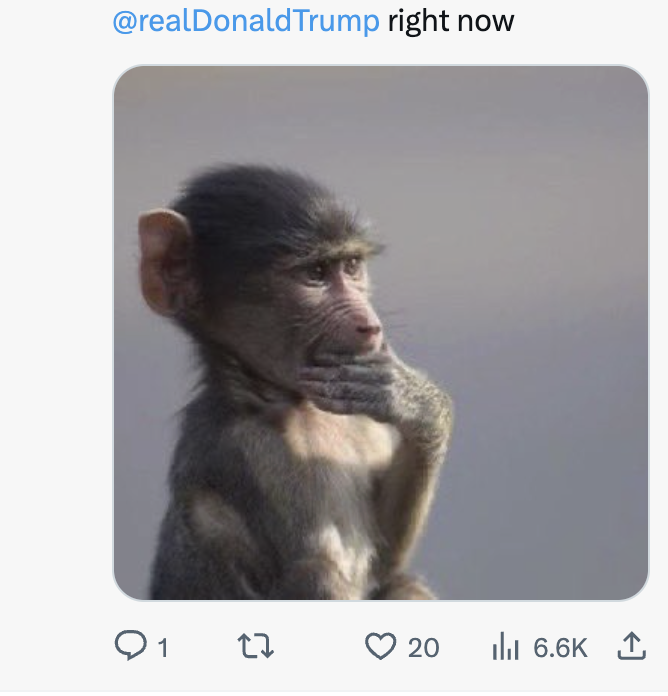Open the thinking baboon photo

click(x=381, y=333)
